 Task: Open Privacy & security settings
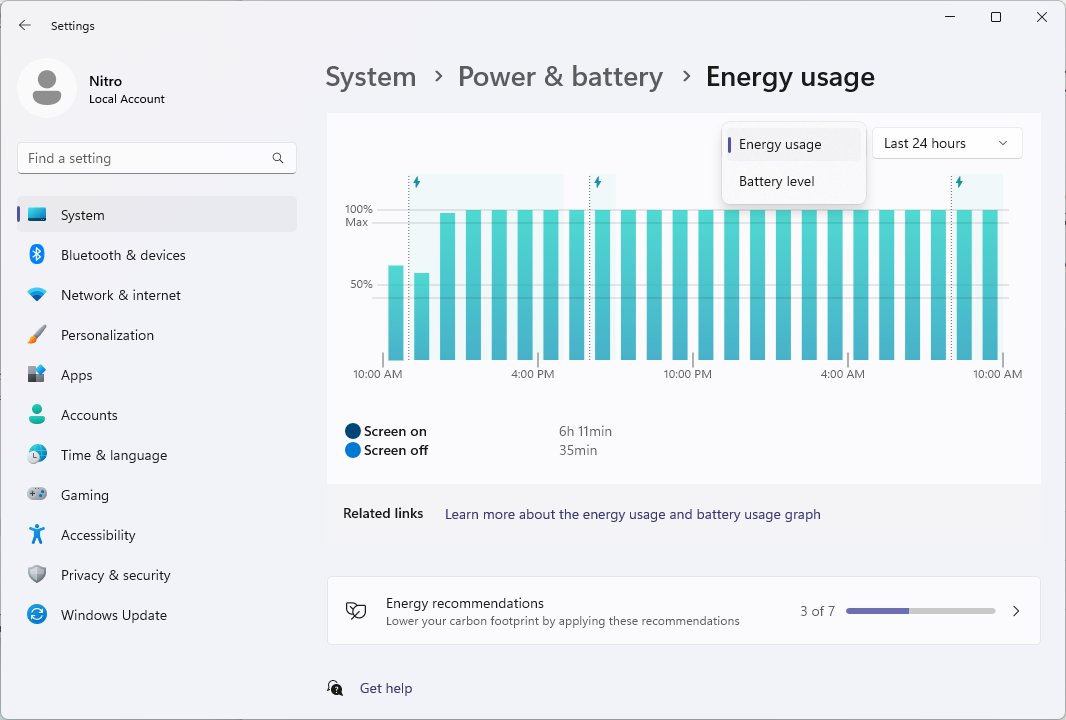click(x=157, y=575)
